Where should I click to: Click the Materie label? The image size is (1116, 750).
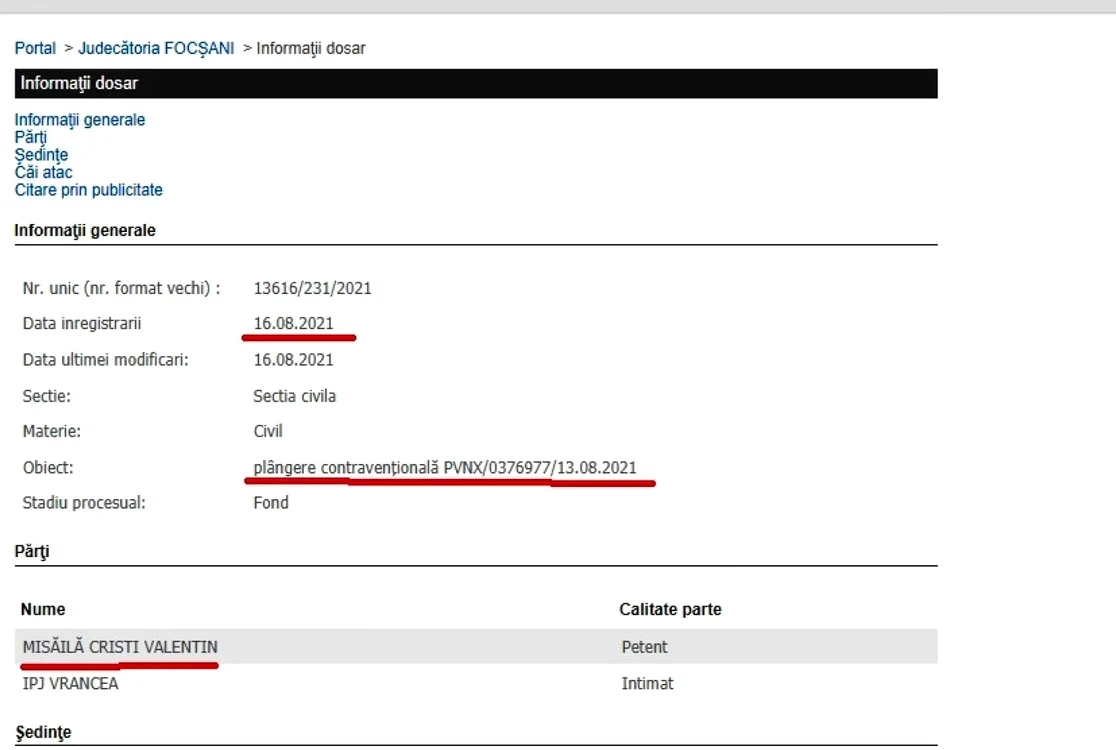pyautogui.click(x=52, y=431)
